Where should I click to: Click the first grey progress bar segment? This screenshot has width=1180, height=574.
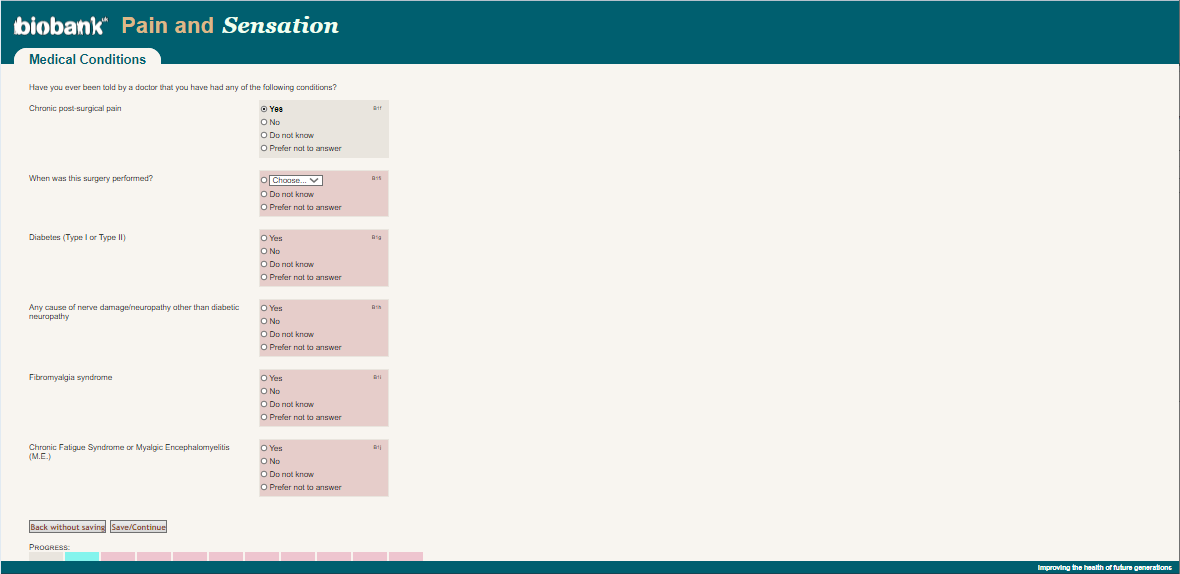tap(46, 556)
